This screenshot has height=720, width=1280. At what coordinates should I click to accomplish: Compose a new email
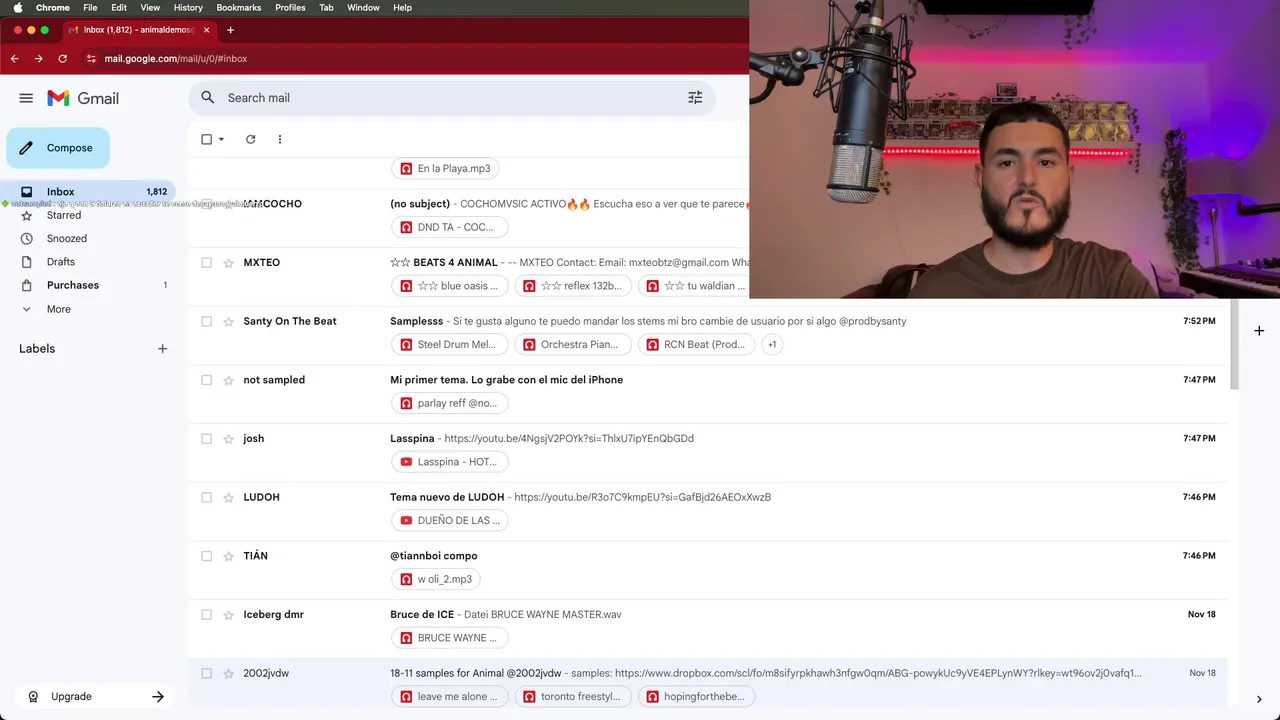click(58, 148)
